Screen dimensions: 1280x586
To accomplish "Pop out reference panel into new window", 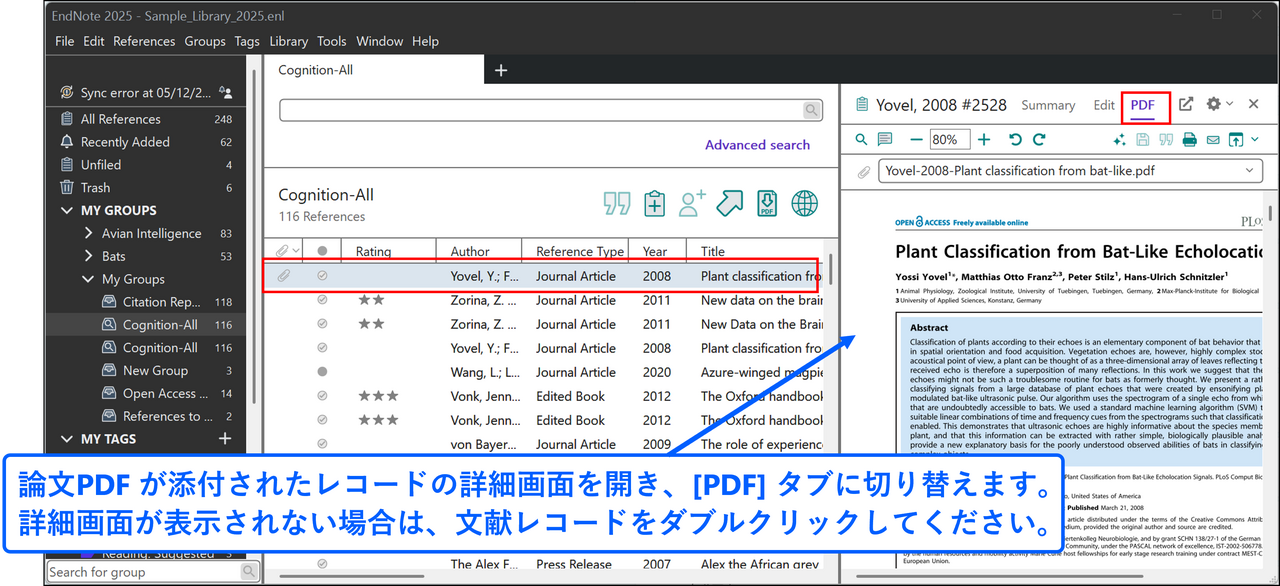I will pyautogui.click(x=1186, y=104).
